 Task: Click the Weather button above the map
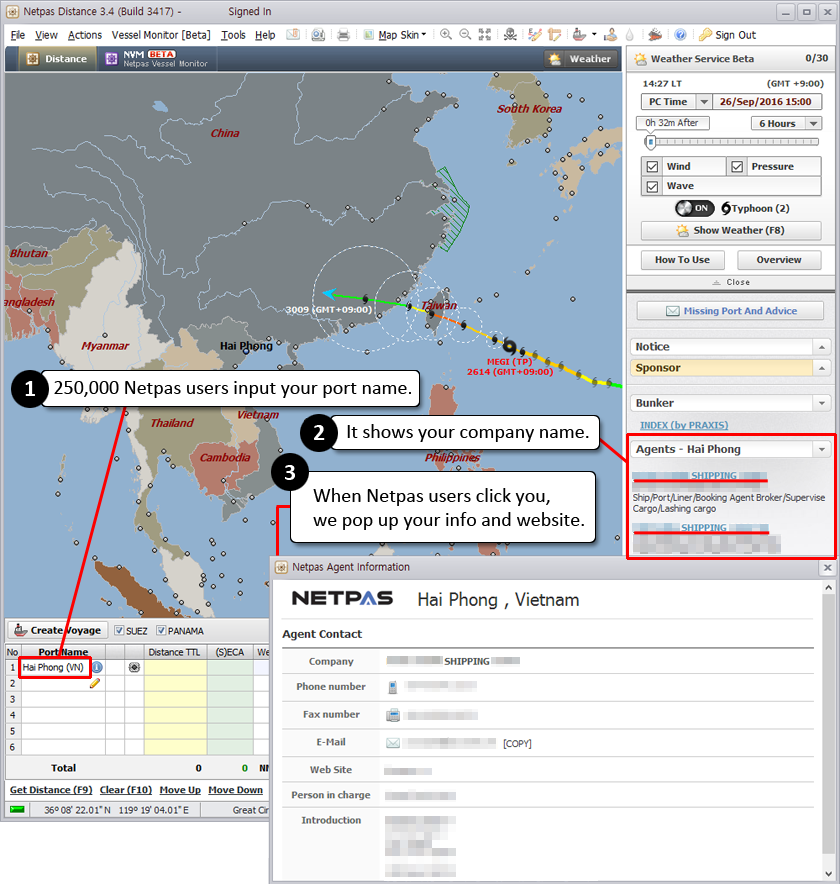tap(580, 59)
